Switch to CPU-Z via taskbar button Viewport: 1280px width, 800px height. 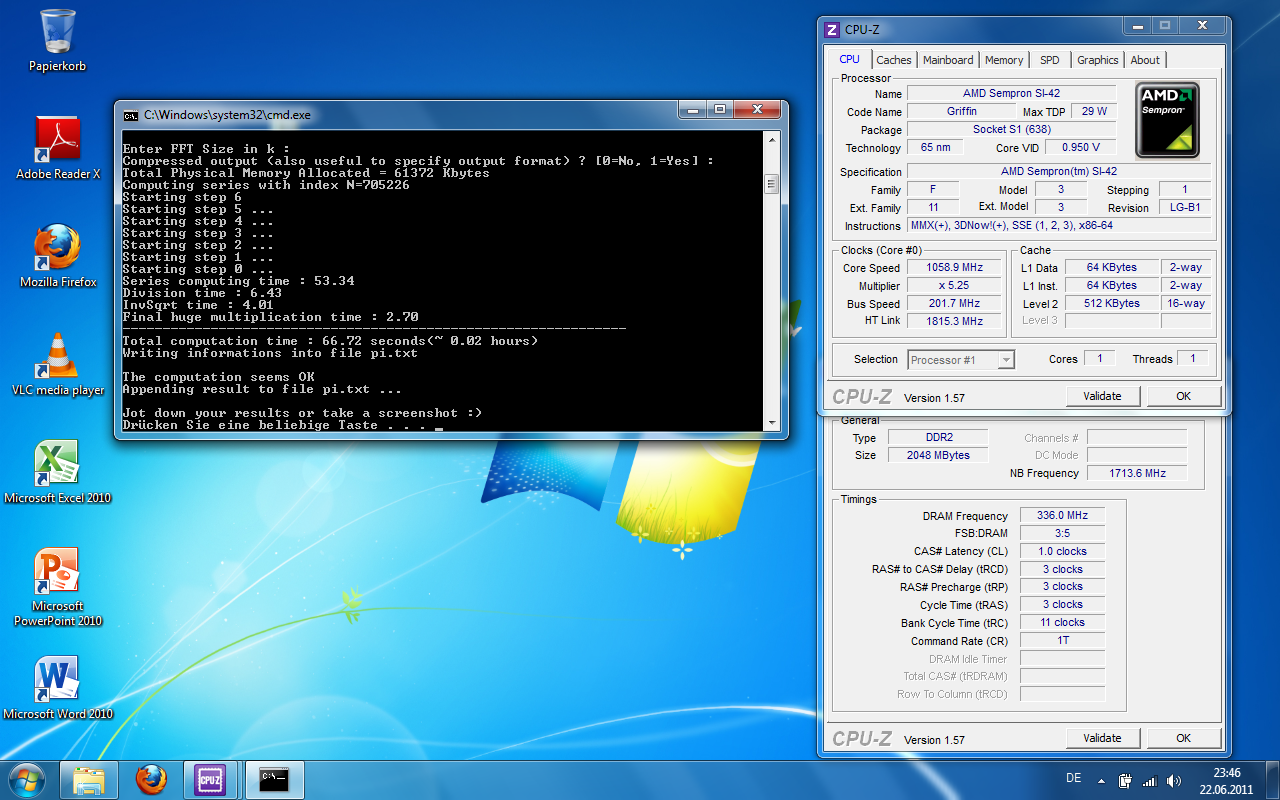pos(211,779)
